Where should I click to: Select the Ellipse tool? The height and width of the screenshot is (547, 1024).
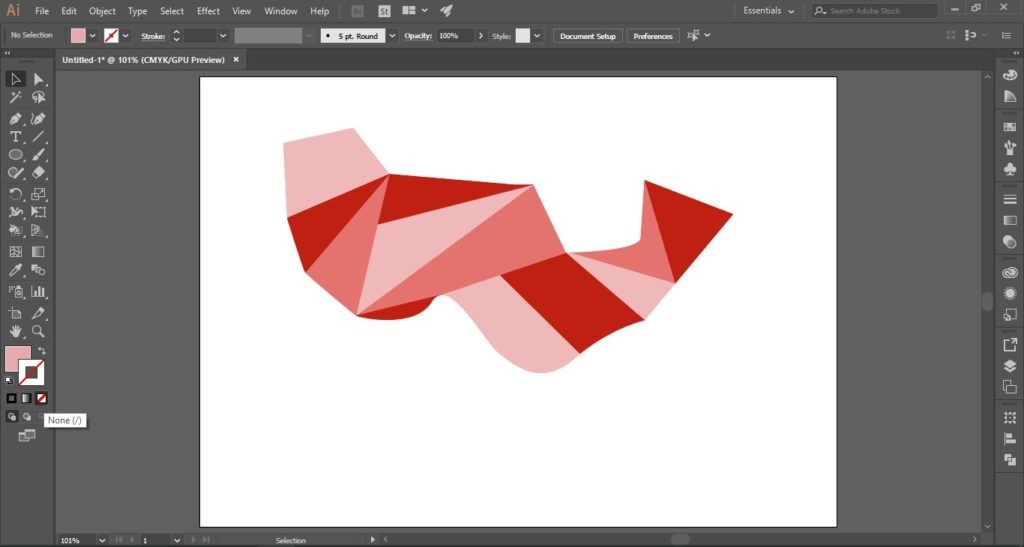click(15, 155)
